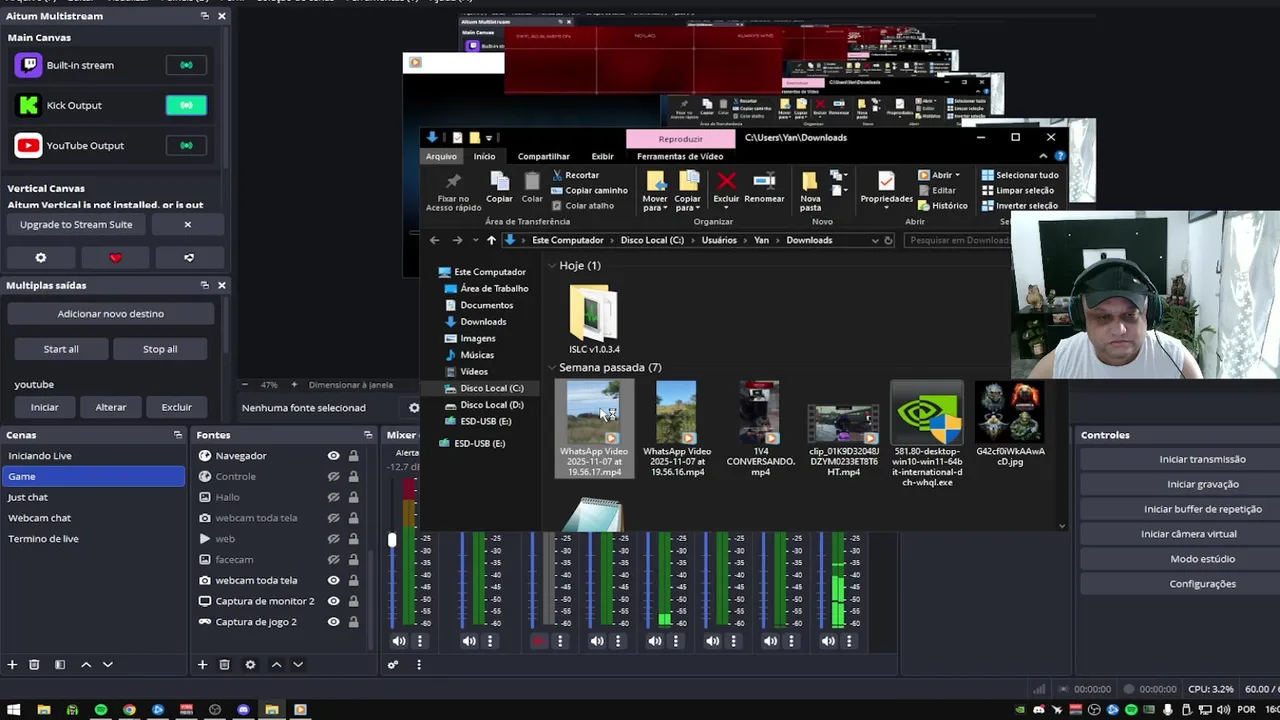
Task: Click the Twitch icon next to Built-in stream
Action: pyautogui.click(x=29, y=65)
